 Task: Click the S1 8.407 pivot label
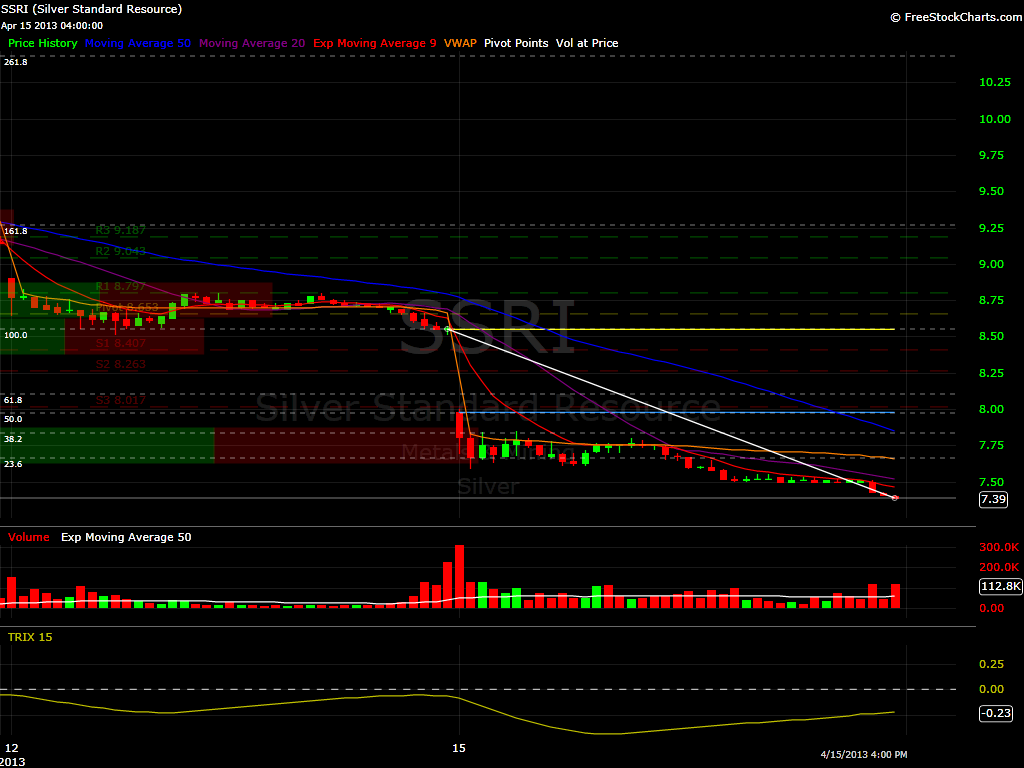[x=121, y=344]
